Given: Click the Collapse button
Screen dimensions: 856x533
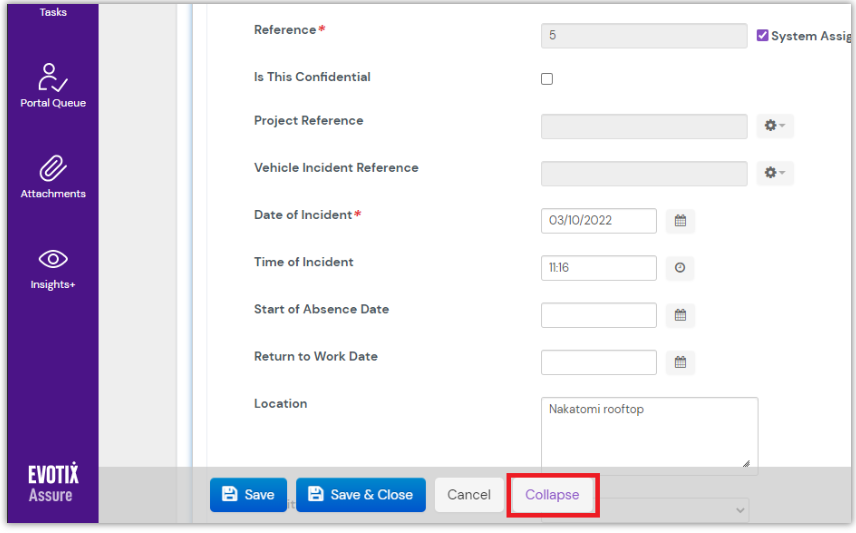Looking at the screenshot, I should coord(552,495).
